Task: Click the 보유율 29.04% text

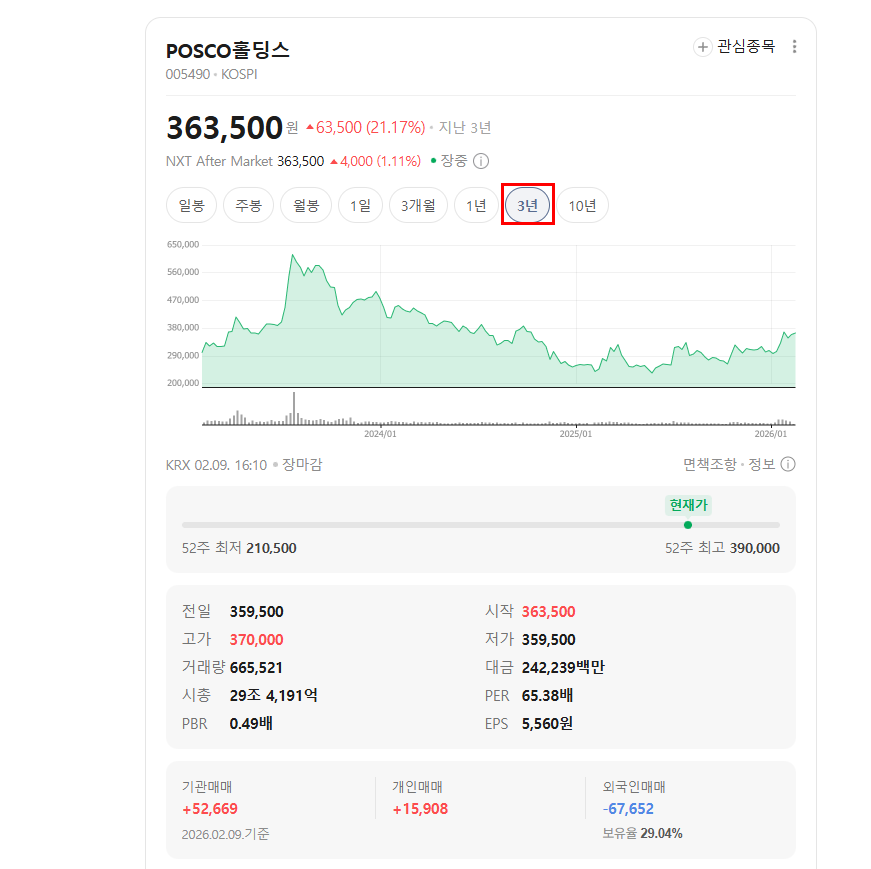Action: point(642,833)
